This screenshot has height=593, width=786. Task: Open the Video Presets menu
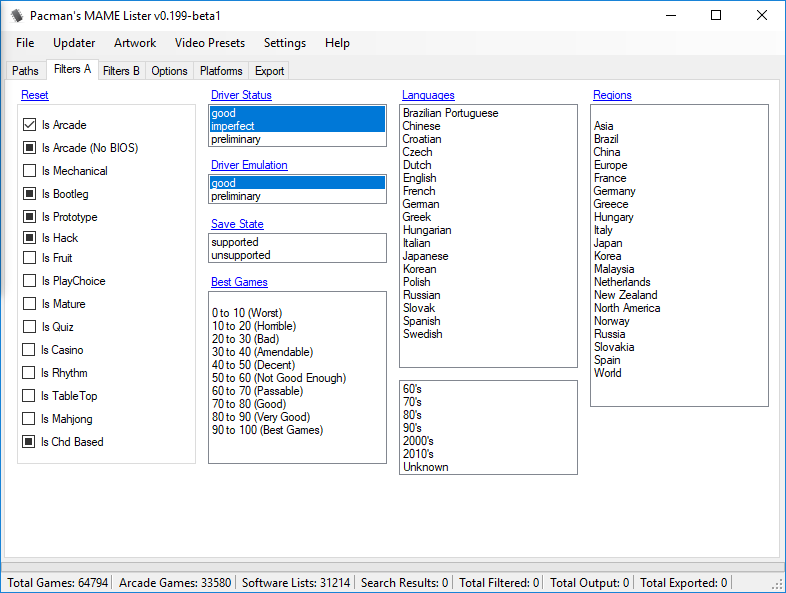210,43
